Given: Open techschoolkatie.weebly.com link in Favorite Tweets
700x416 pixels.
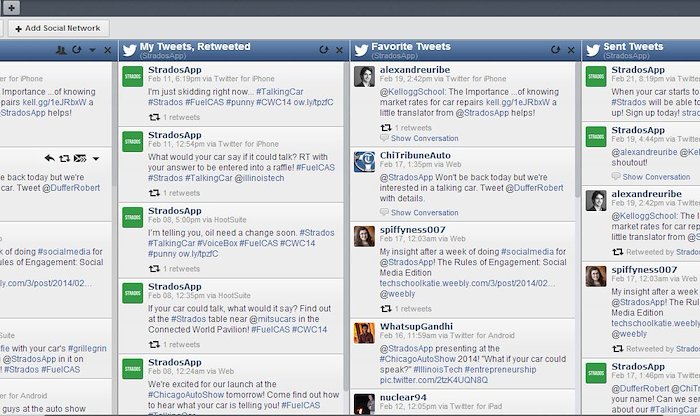Looking at the screenshot, I should pyautogui.click(x=467, y=283).
